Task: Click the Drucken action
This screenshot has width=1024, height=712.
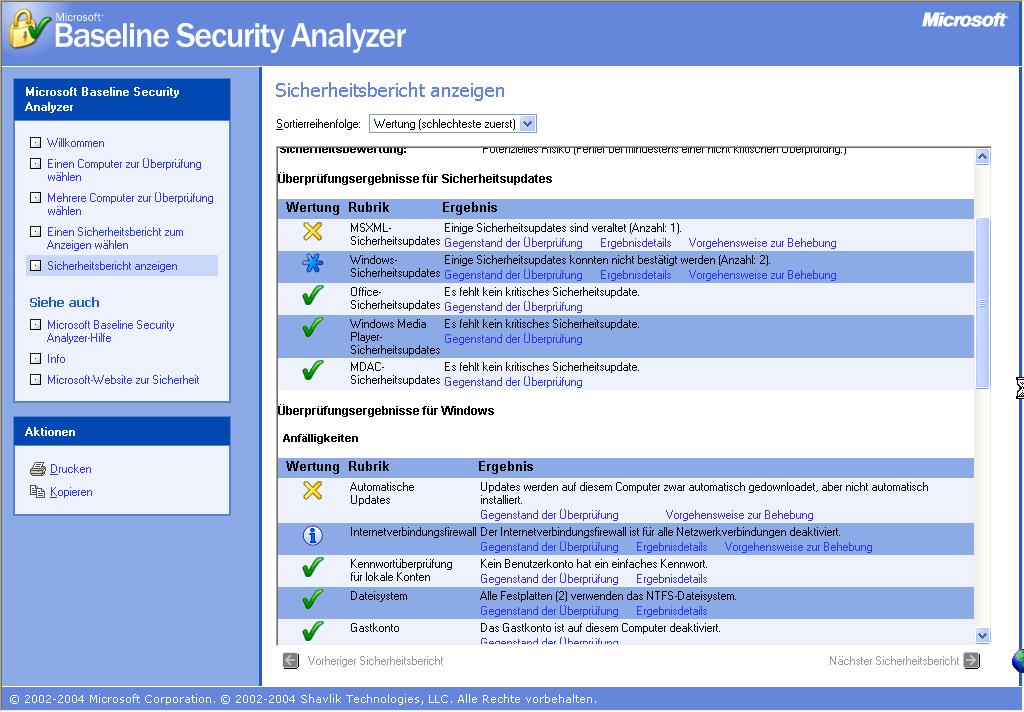Action: click(71, 469)
